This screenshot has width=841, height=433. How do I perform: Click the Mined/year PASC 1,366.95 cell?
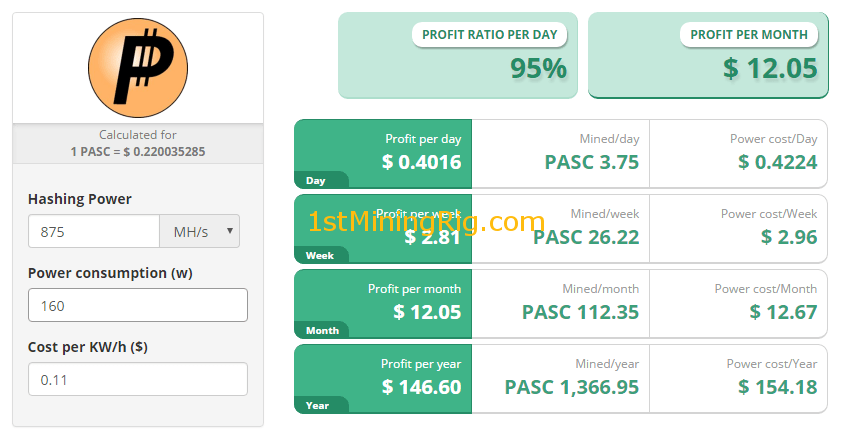point(560,378)
